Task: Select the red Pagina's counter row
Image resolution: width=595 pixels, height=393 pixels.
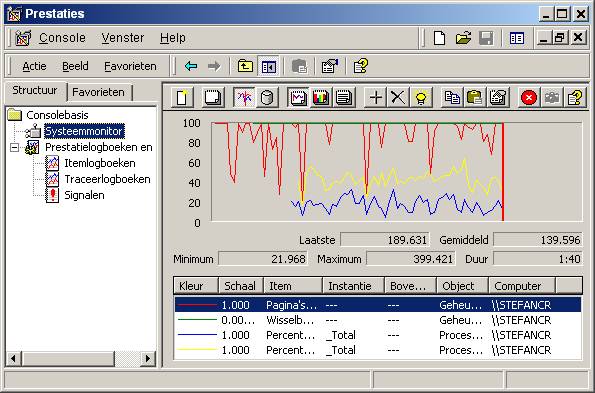Action: [378, 305]
